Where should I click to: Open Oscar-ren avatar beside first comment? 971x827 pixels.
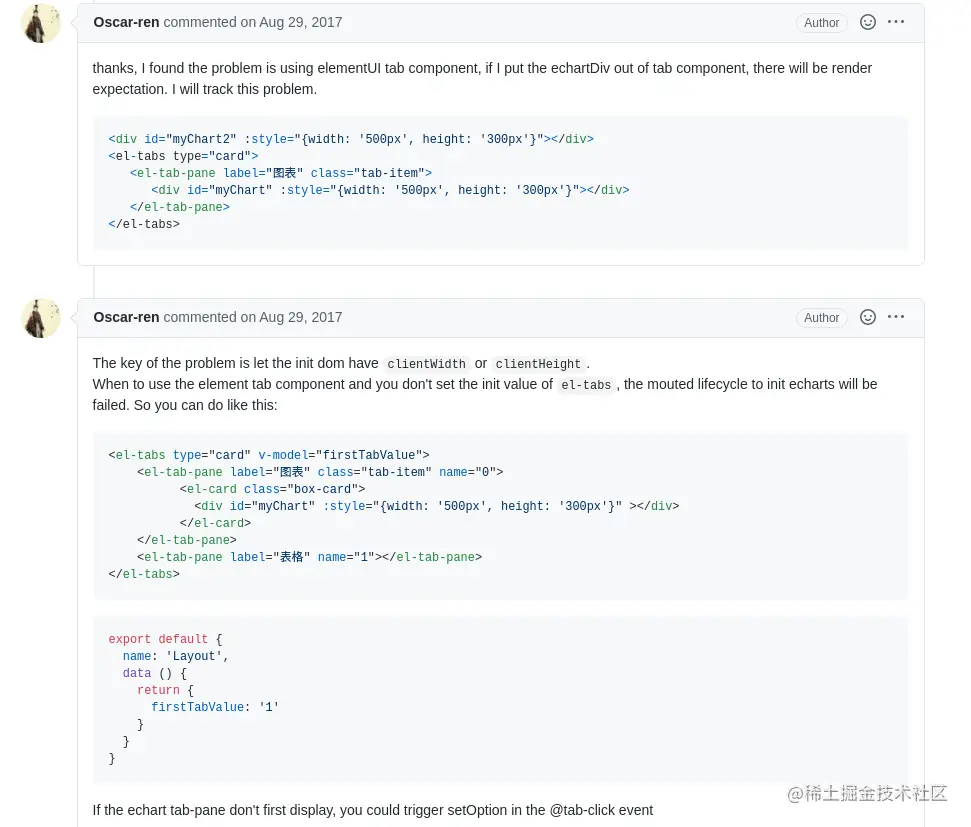coord(41,24)
